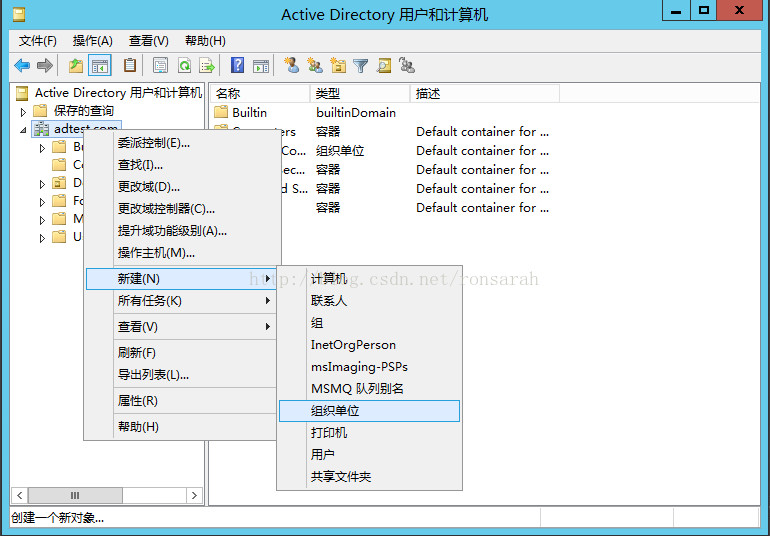The width and height of the screenshot is (770, 536).
Task: Create a new group via toolbar icon
Action: (315, 65)
